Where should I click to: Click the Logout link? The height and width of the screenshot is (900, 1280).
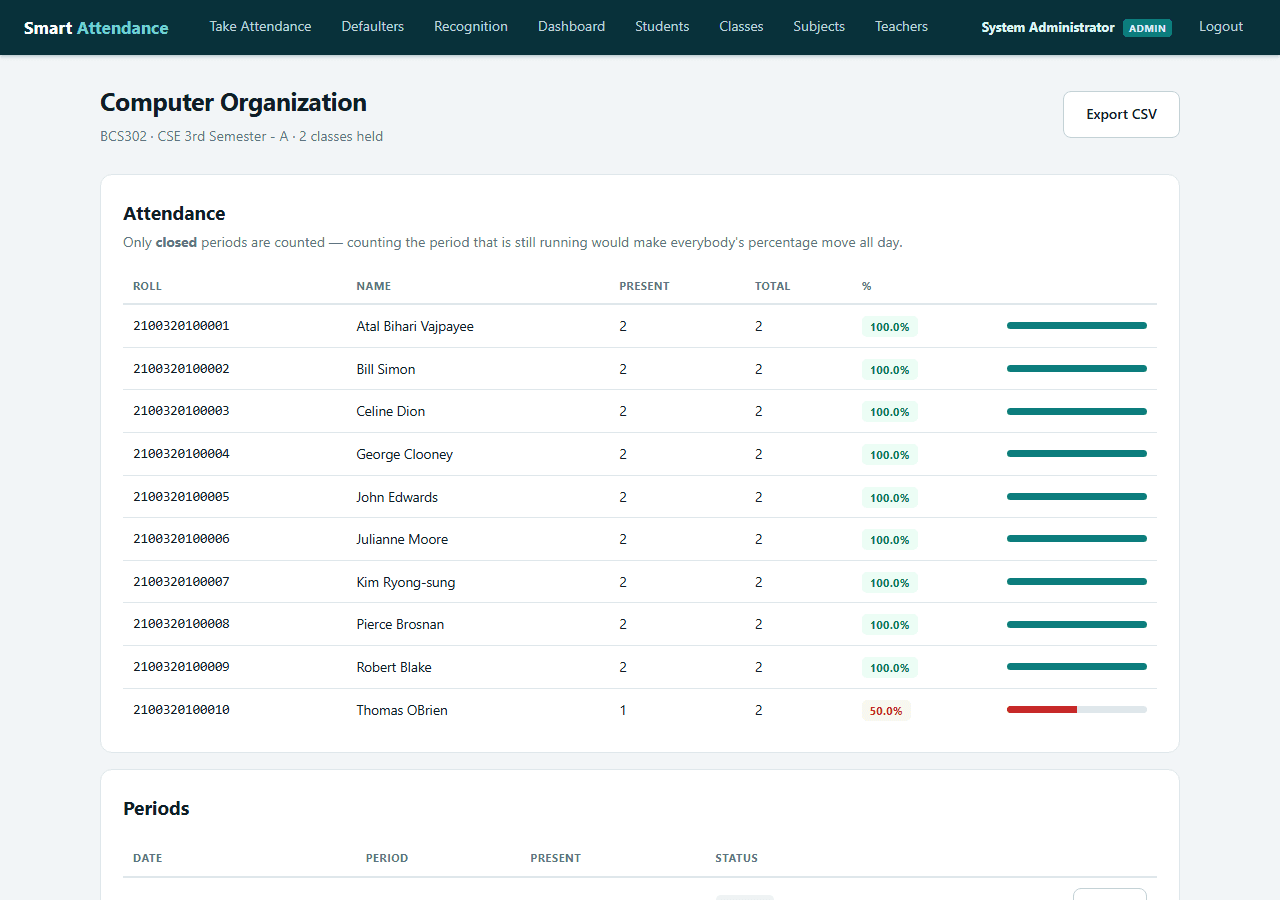pos(1221,27)
